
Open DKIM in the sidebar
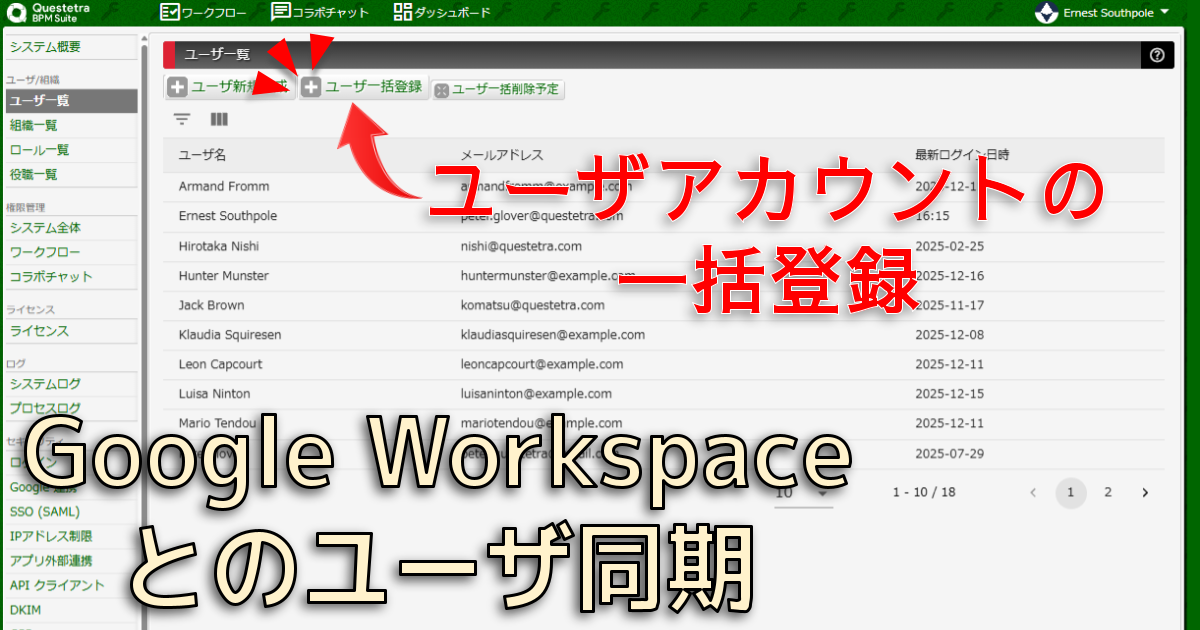70,609
